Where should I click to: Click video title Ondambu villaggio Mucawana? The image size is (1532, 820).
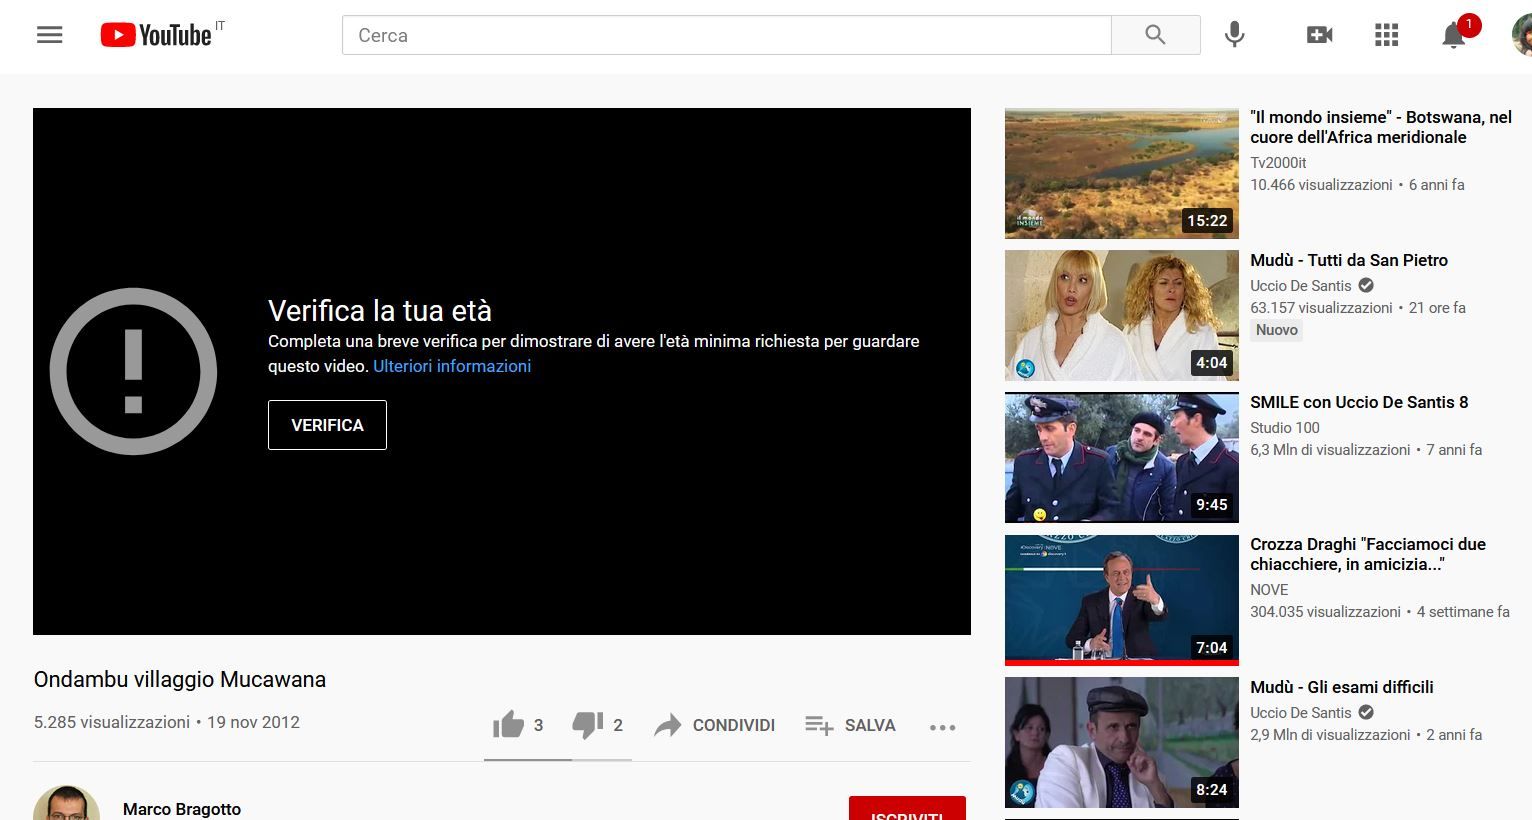[x=180, y=679]
